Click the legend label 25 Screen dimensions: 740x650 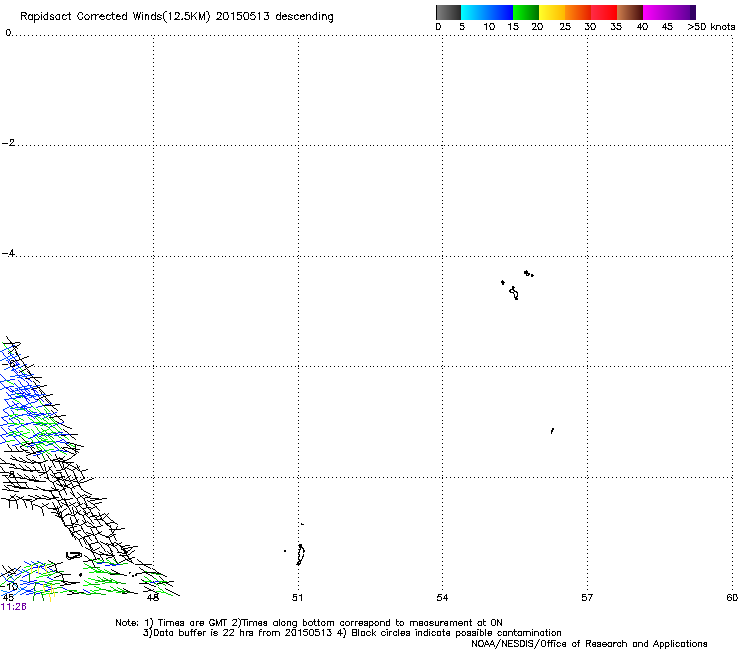[565, 27]
